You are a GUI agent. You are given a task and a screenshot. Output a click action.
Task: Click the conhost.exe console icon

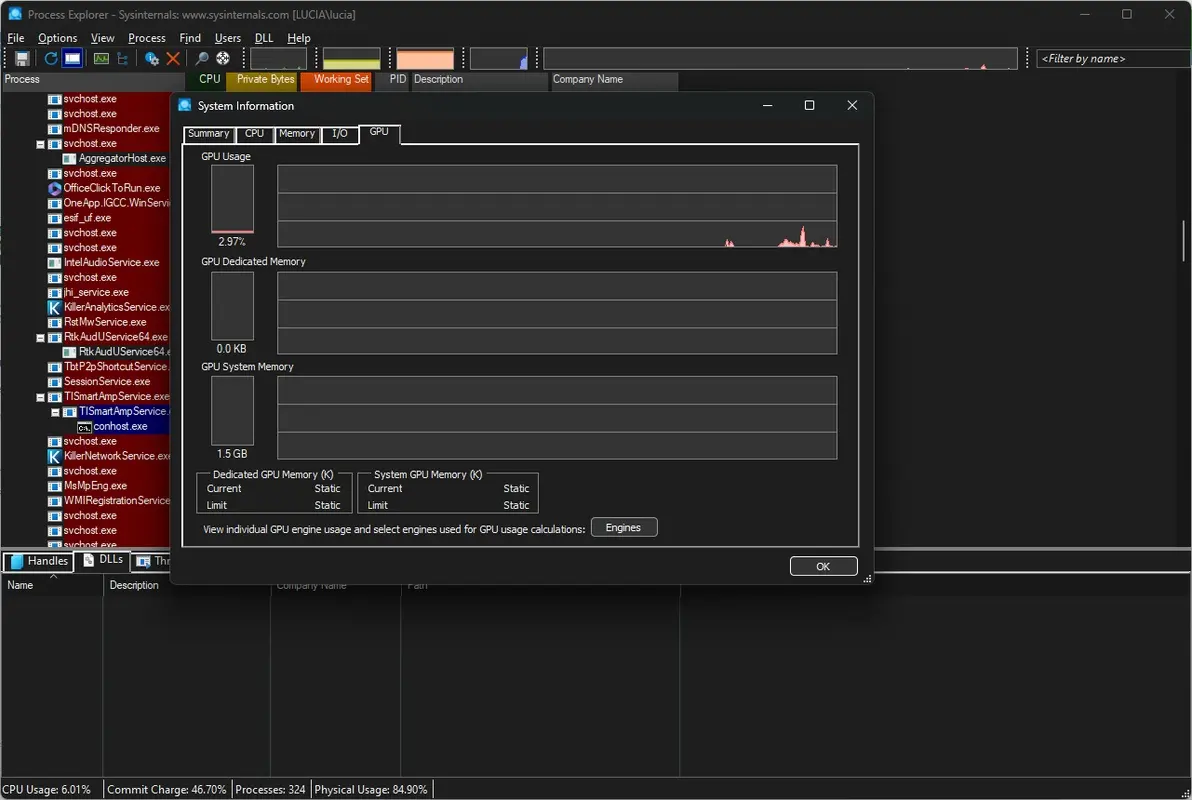[84, 427]
